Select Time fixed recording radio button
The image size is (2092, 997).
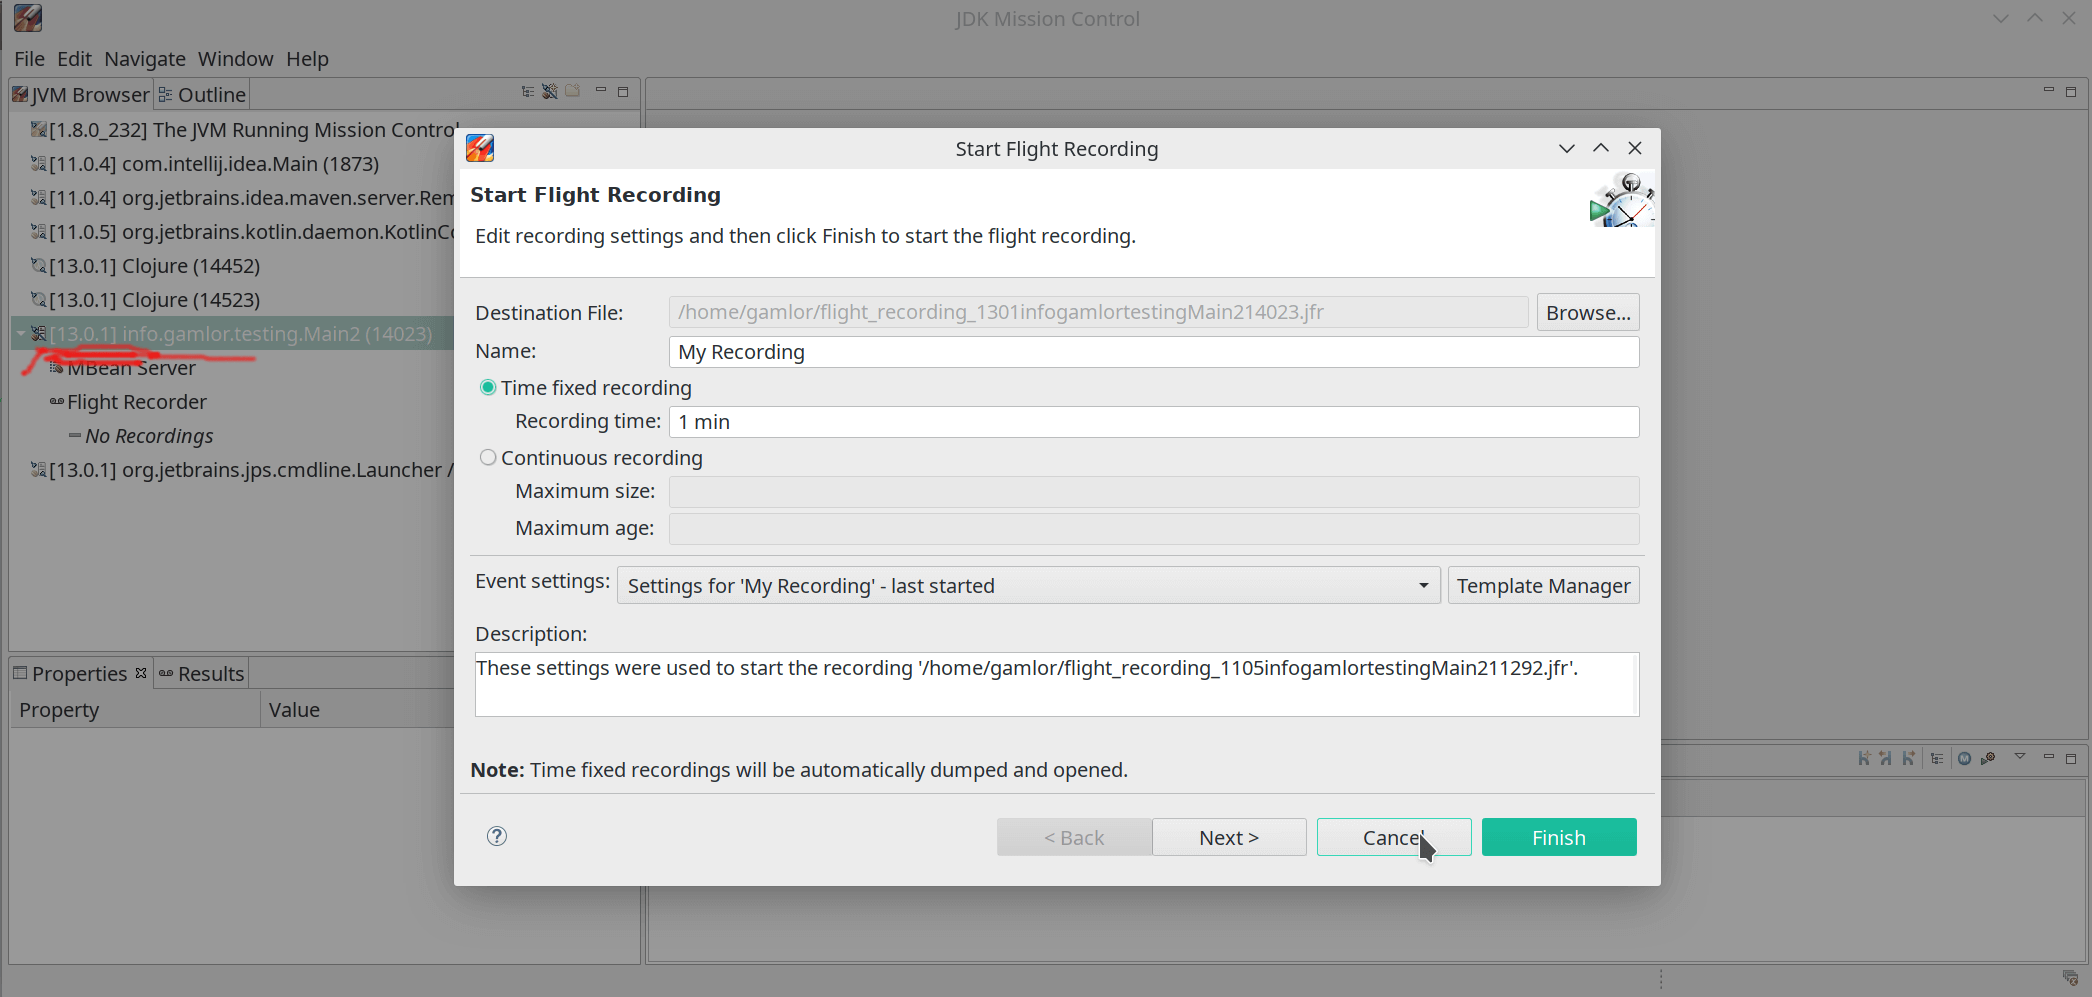488,387
